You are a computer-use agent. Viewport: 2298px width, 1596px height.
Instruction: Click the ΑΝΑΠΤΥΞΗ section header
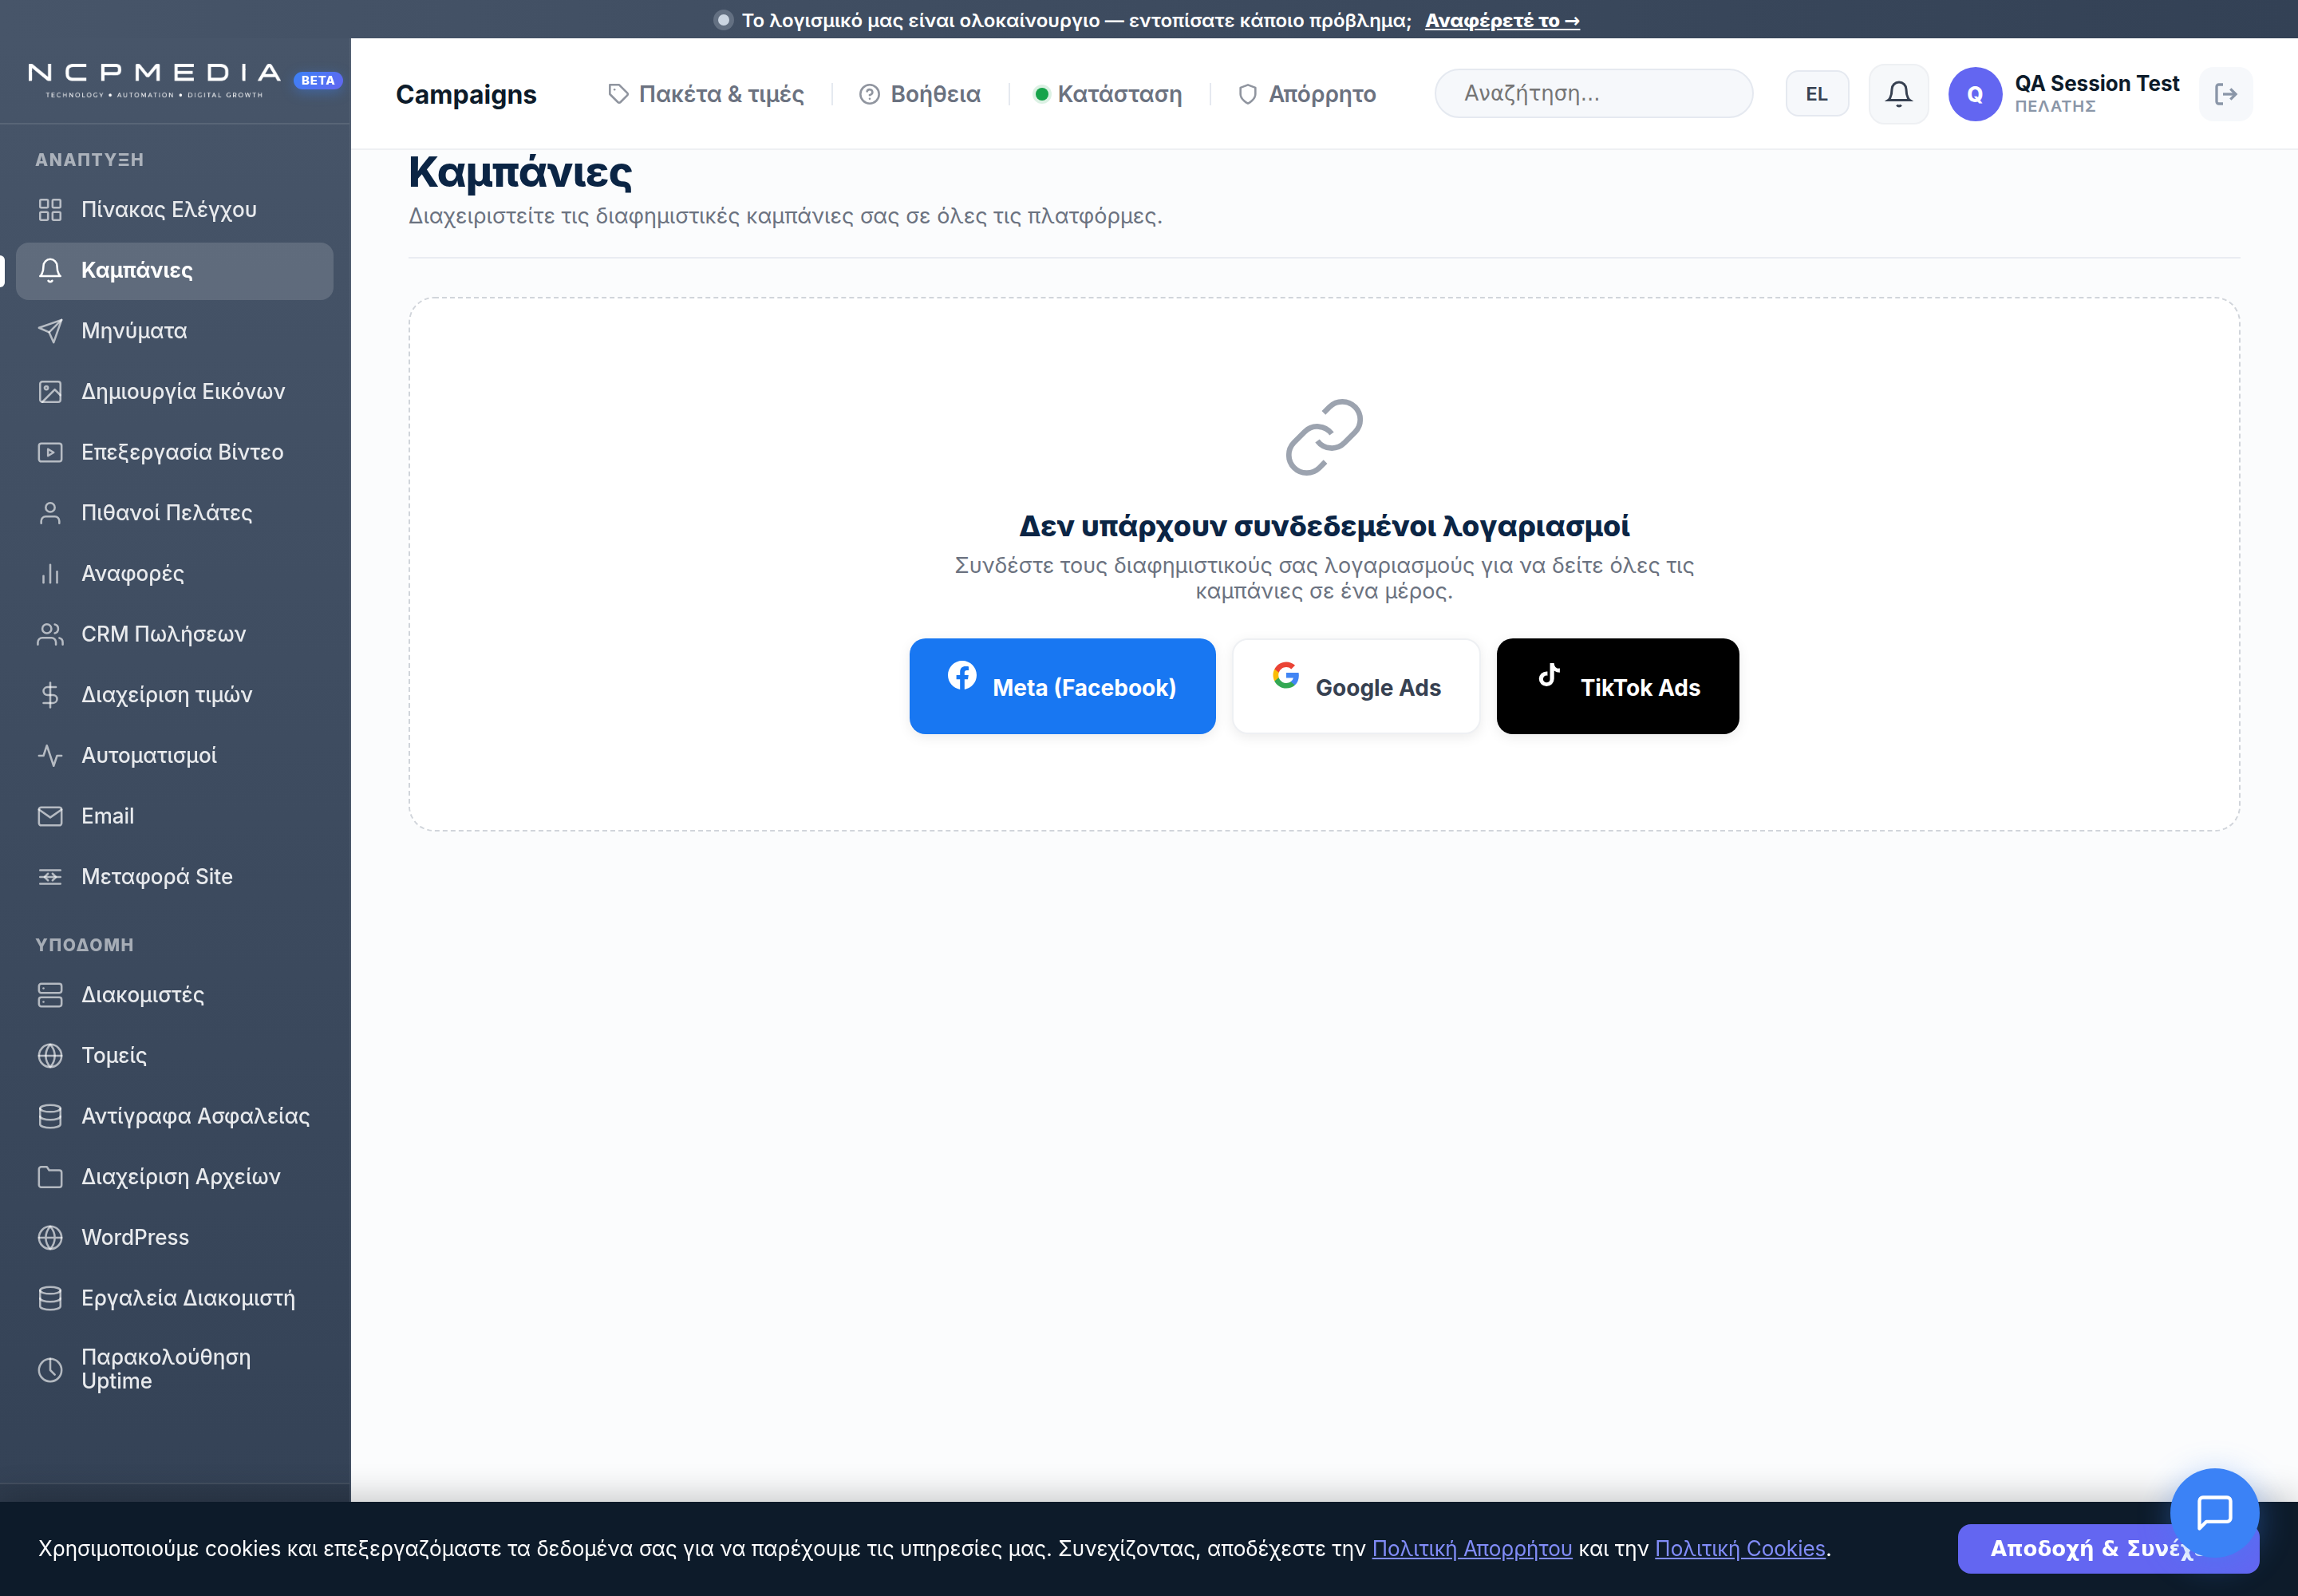point(89,159)
